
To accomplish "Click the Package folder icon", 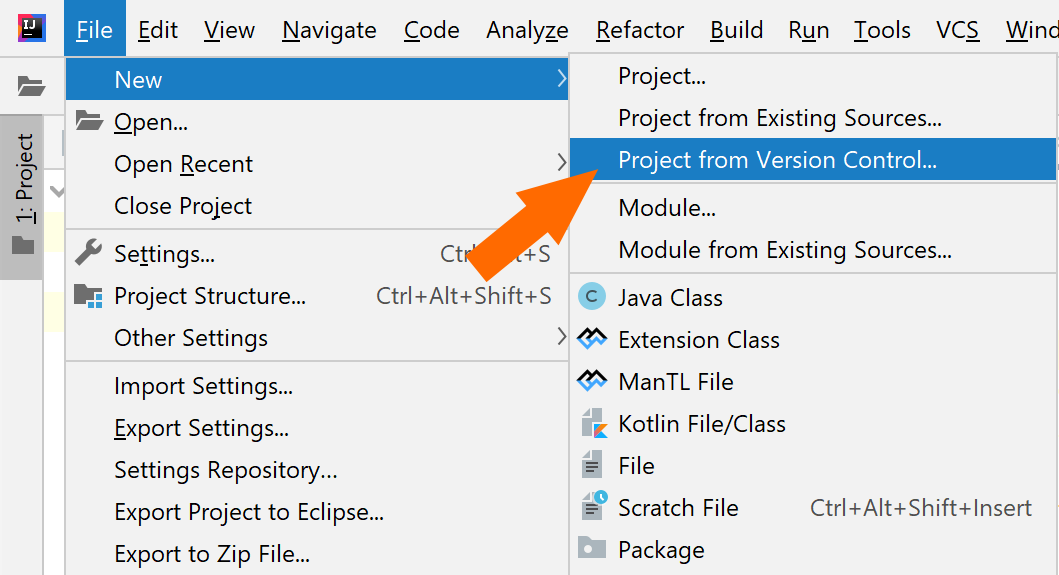I will pos(592,549).
